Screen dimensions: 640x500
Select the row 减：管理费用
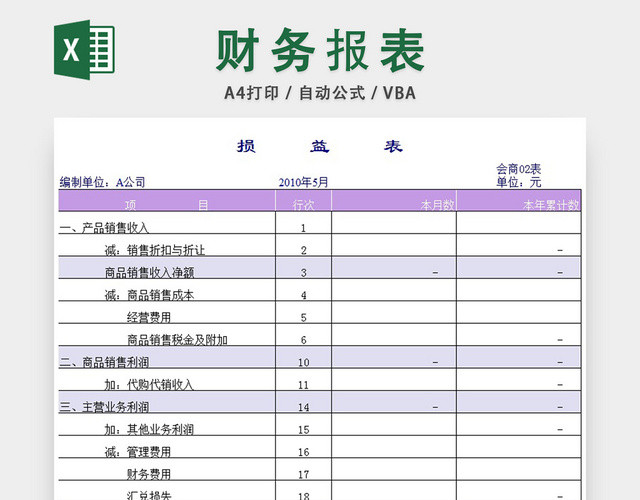pyautogui.click(x=320, y=447)
